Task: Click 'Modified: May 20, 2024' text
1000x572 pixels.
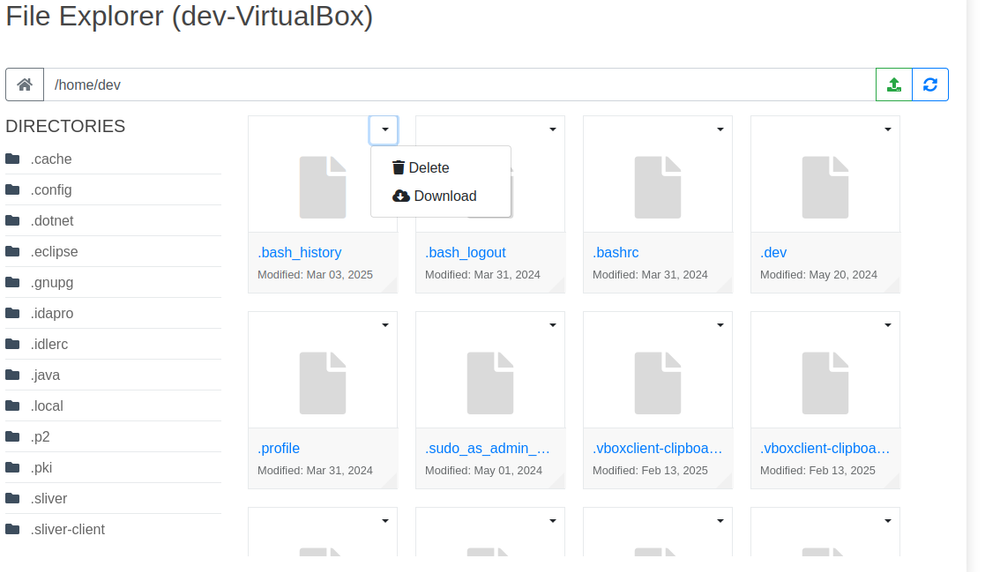Action: point(818,275)
